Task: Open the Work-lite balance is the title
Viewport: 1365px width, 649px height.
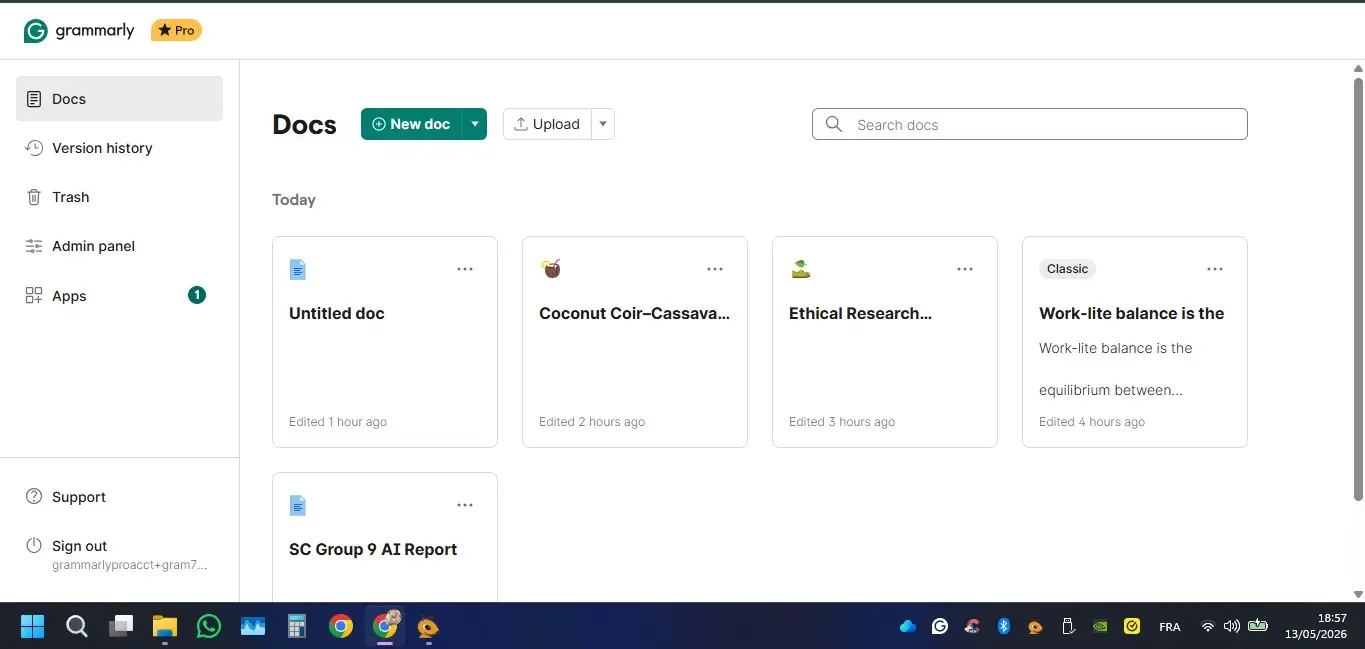Action: pos(1132,313)
